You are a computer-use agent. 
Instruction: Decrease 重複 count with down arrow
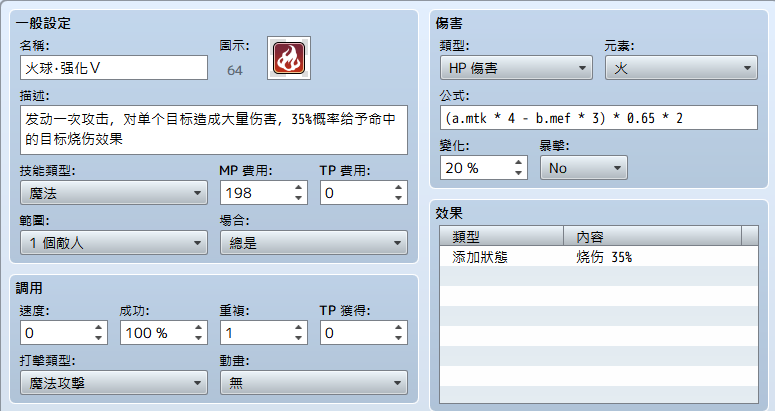coord(299,338)
